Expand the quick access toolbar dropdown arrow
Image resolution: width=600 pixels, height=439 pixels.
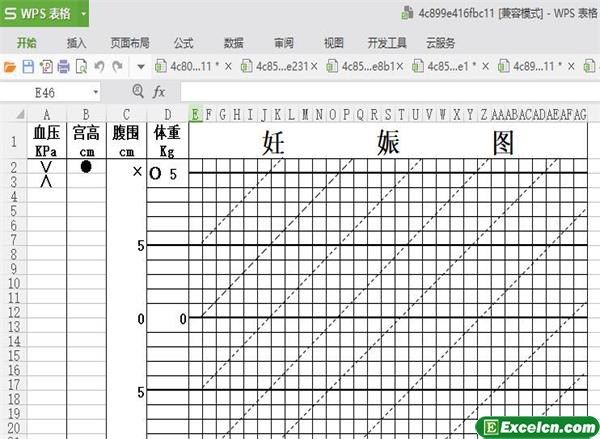click(x=141, y=67)
